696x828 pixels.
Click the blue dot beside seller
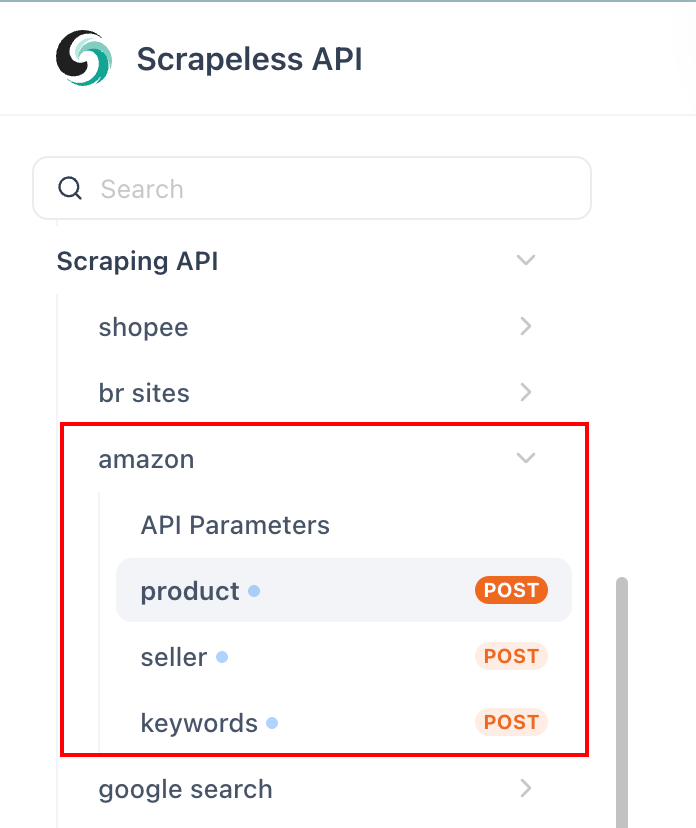pos(222,657)
